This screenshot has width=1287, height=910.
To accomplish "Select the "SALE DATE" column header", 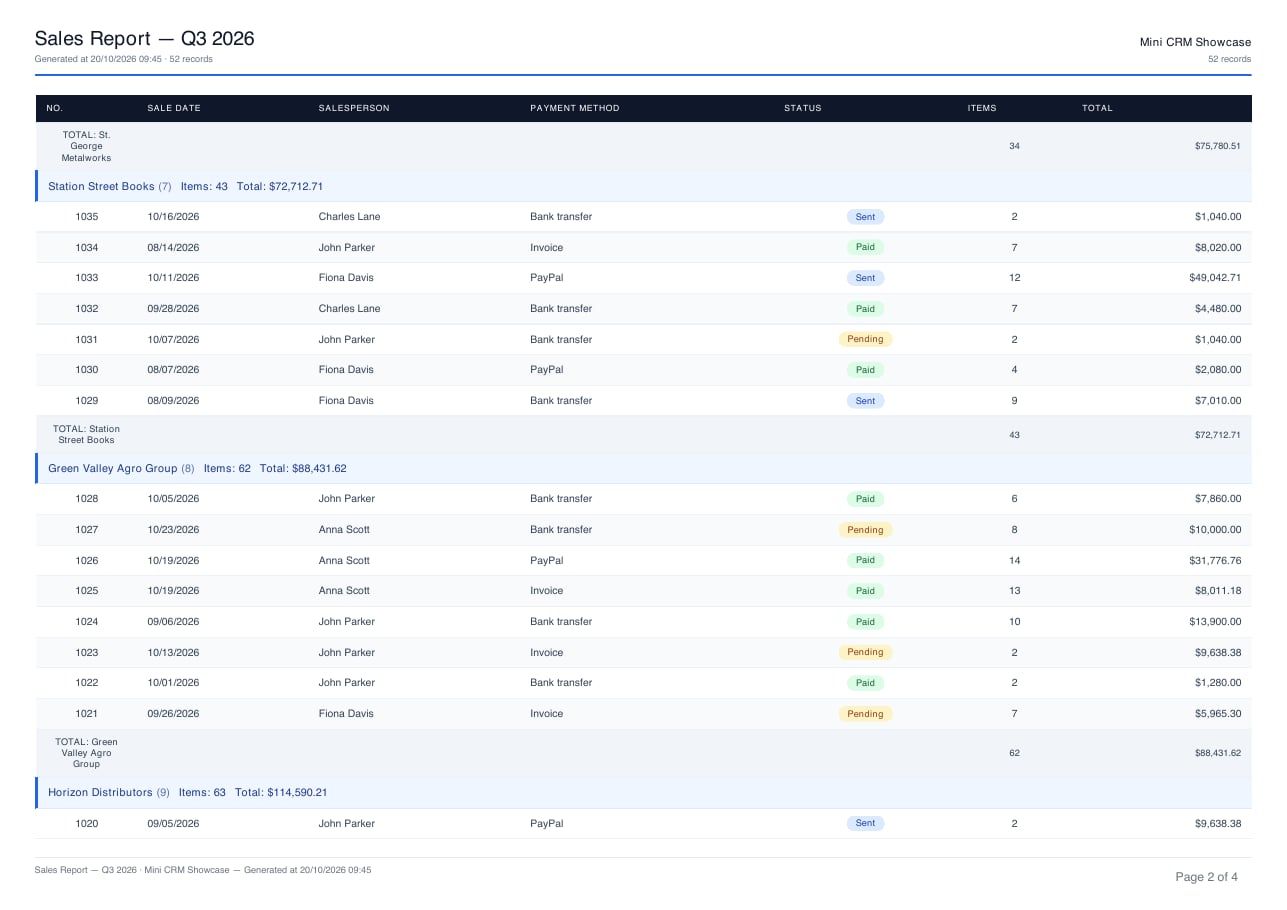I will (x=174, y=108).
